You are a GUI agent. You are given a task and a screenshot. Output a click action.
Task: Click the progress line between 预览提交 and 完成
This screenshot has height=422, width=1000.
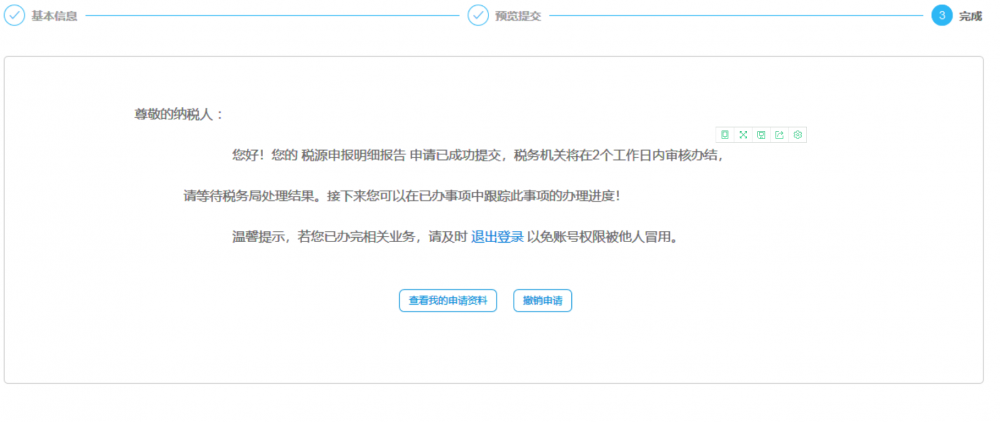point(735,16)
